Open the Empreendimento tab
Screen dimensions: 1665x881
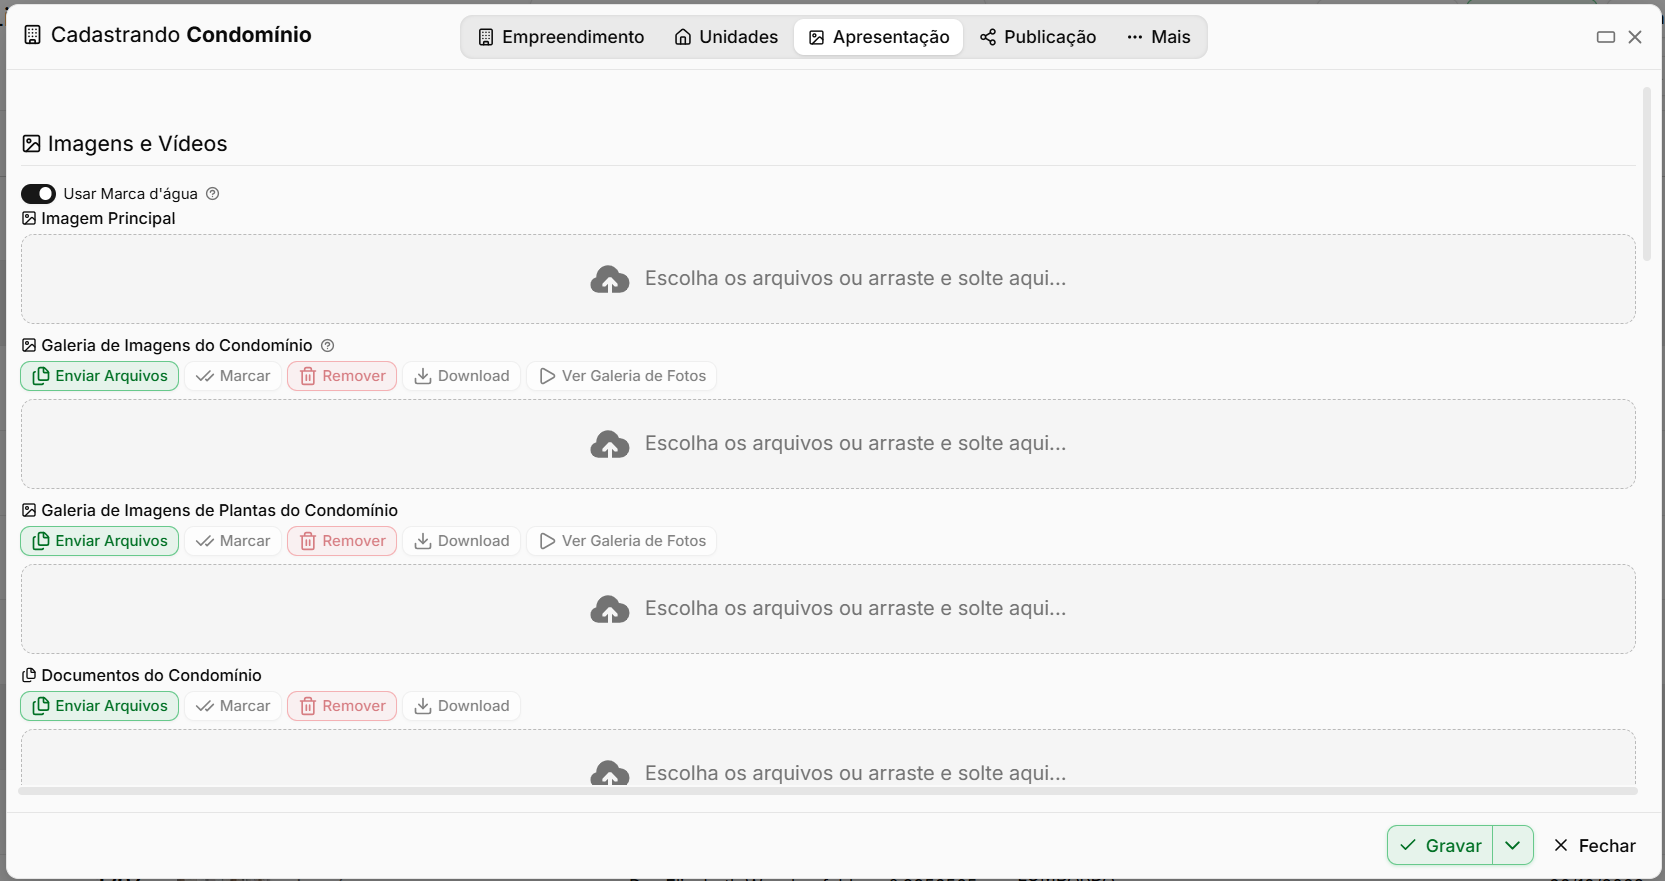tap(561, 37)
